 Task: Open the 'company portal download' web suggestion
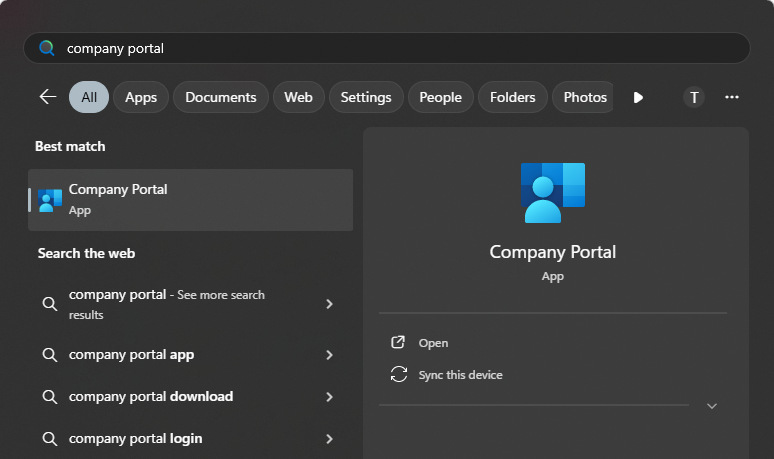(x=191, y=396)
